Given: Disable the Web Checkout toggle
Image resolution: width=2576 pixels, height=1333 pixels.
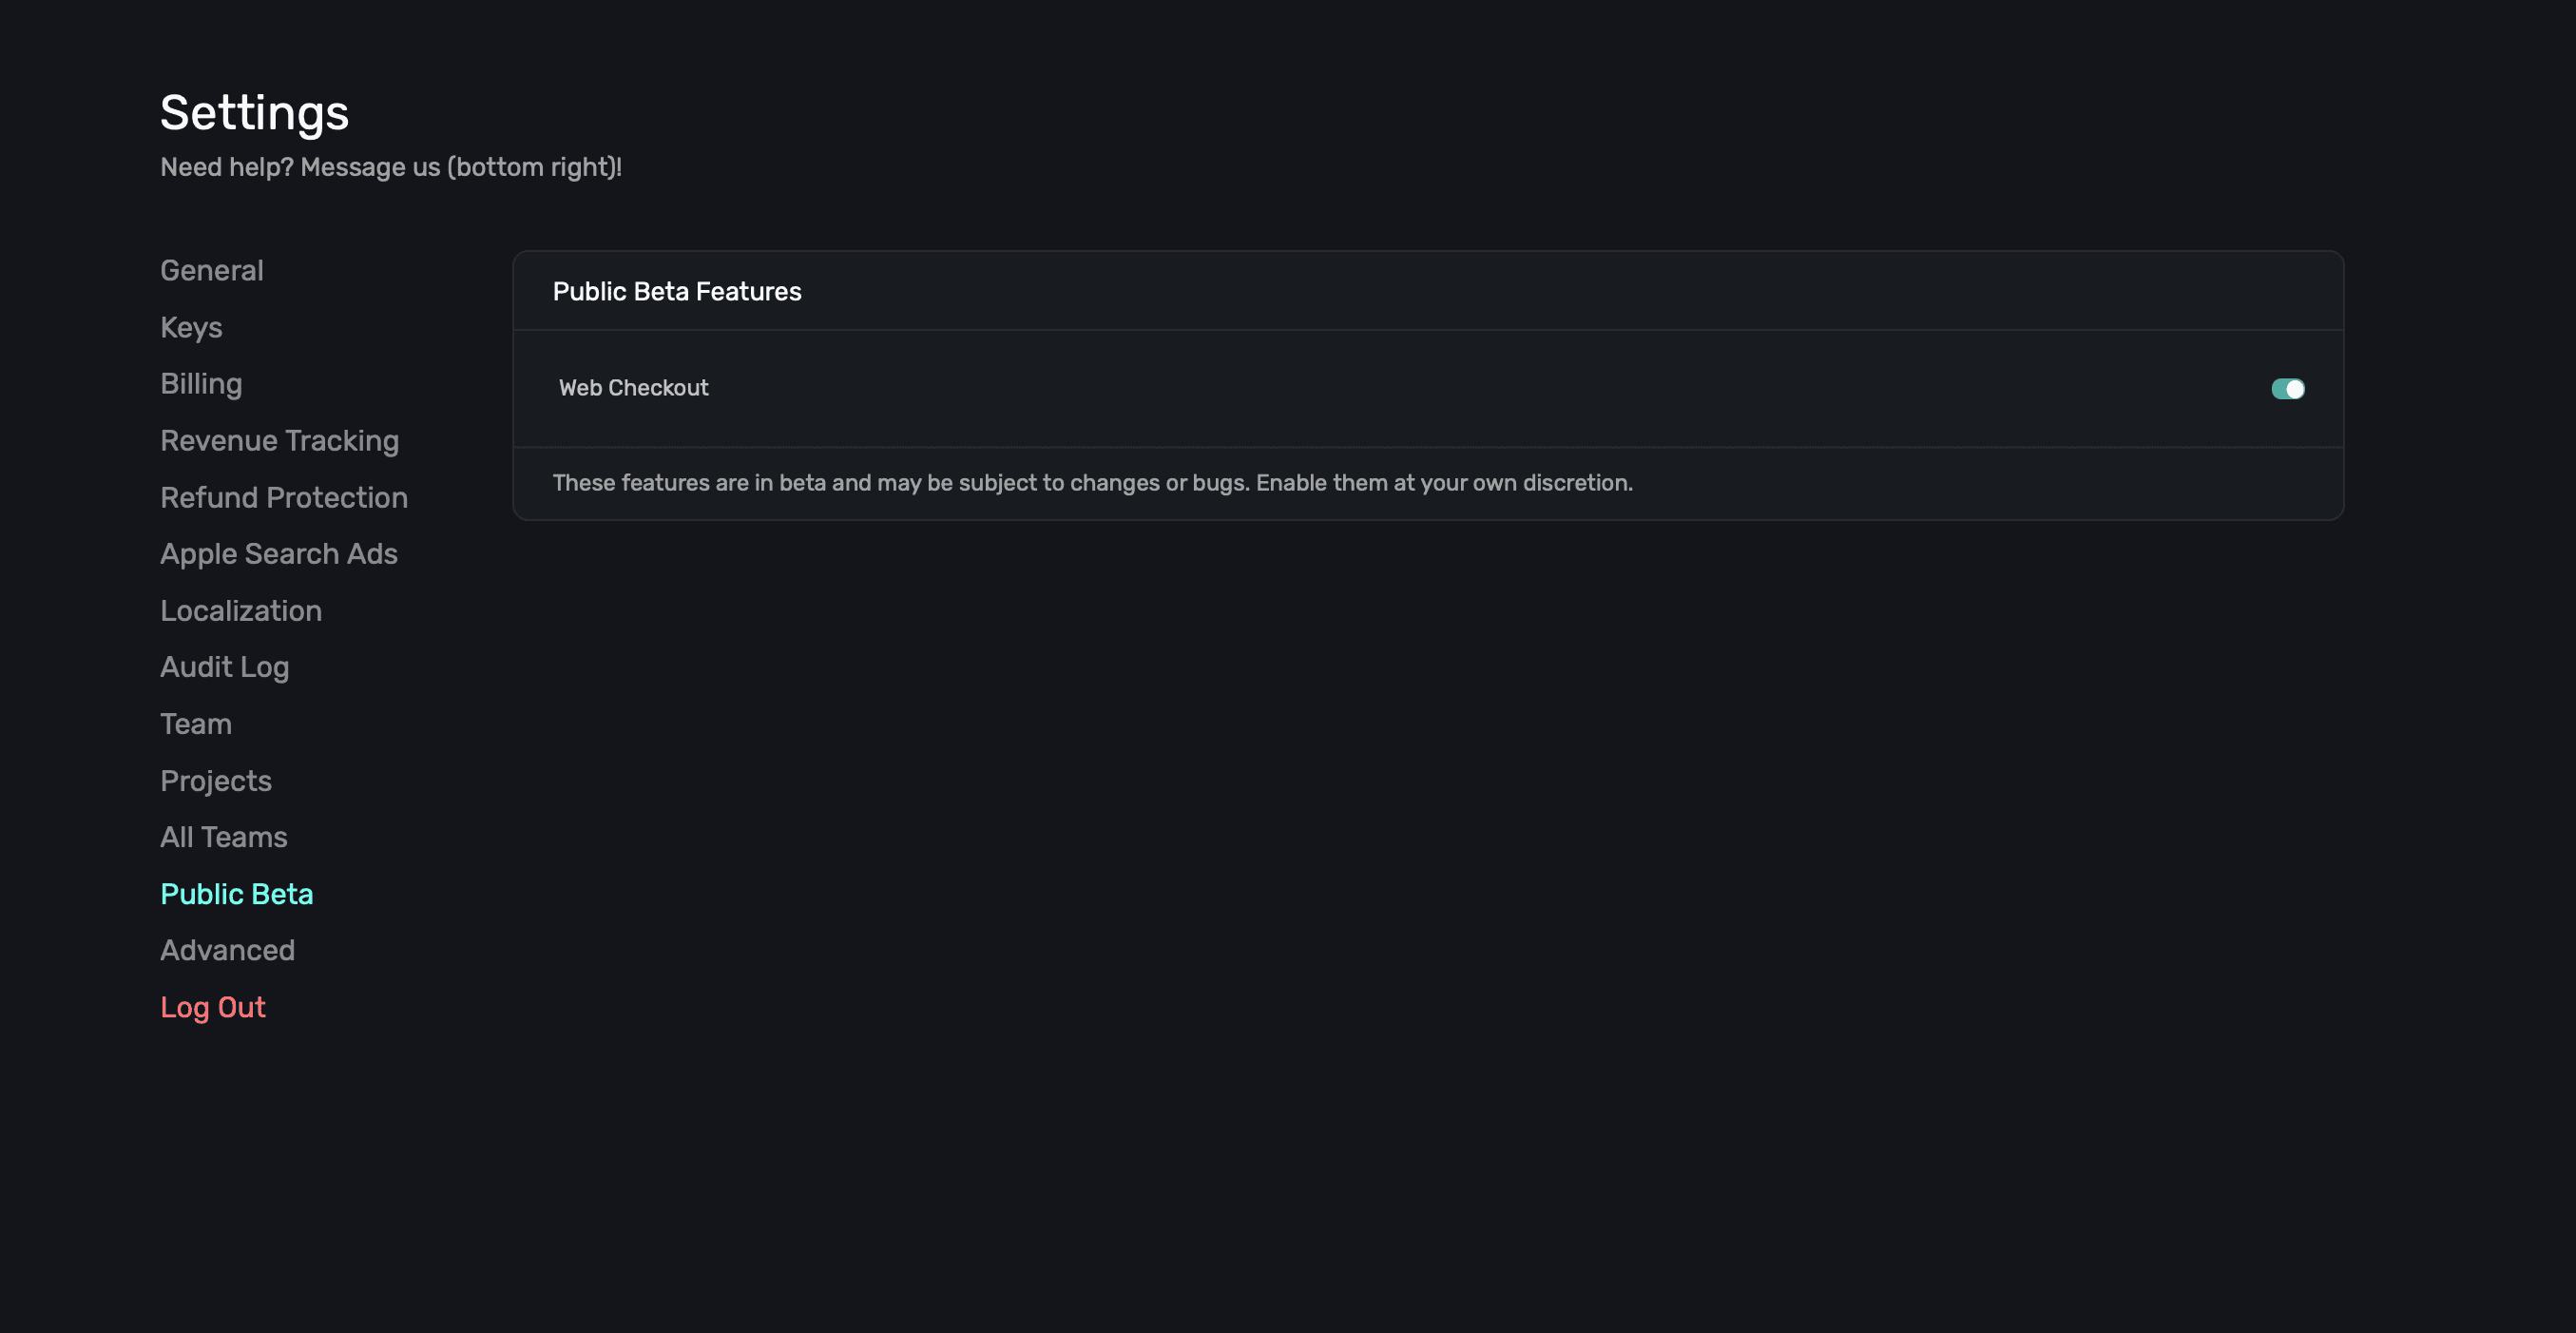Looking at the screenshot, I should 2287,389.
